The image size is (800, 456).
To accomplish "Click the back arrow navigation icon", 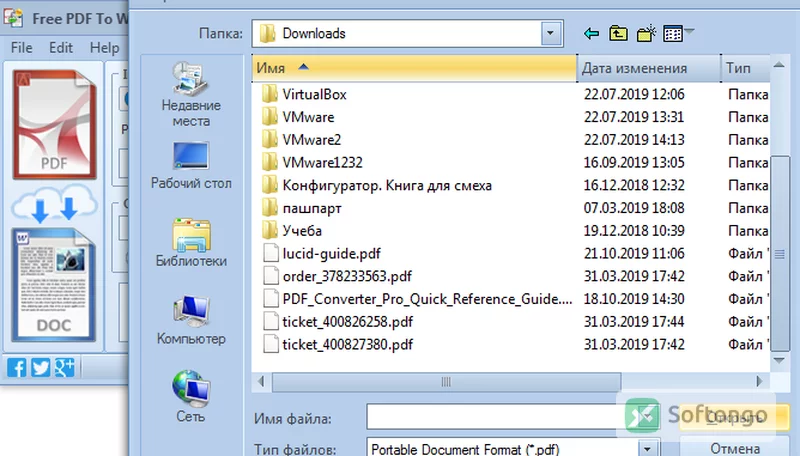I will click(591, 34).
